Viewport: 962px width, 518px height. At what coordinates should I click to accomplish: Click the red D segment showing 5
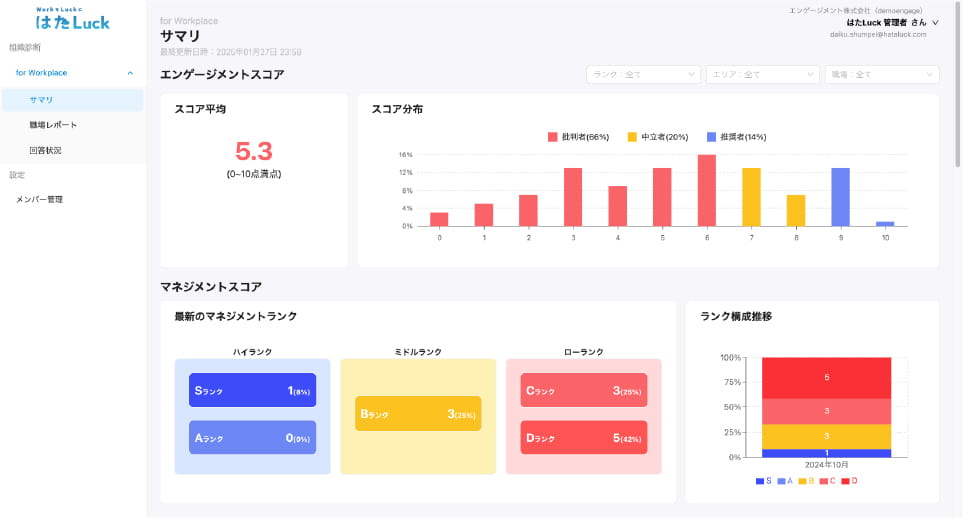(826, 378)
